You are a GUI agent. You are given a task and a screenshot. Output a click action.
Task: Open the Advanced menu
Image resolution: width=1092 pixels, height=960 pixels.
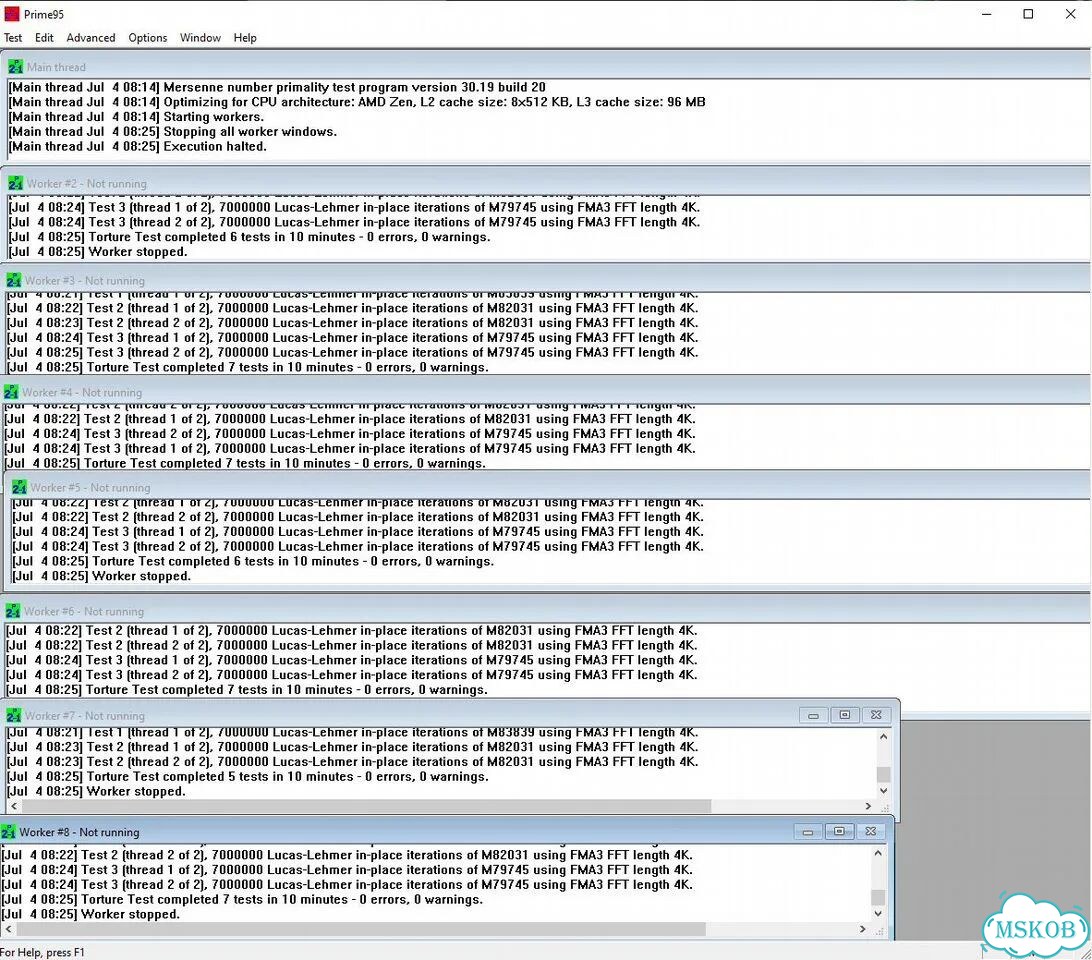pyautogui.click(x=91, y=38)
